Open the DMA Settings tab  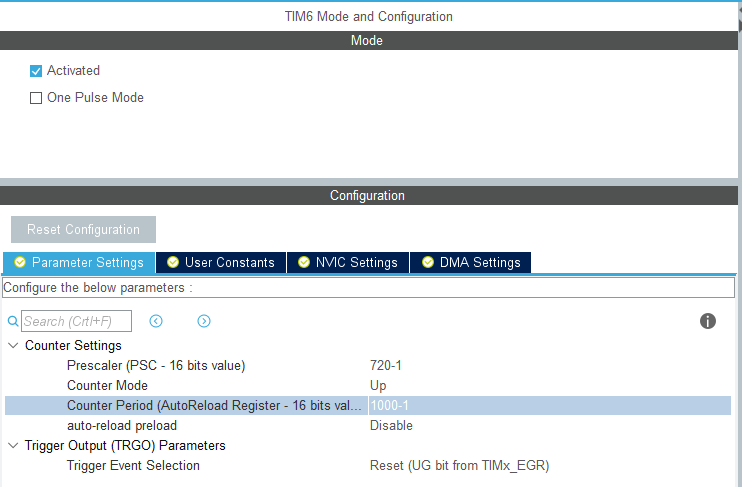click(x=470, y=262)
